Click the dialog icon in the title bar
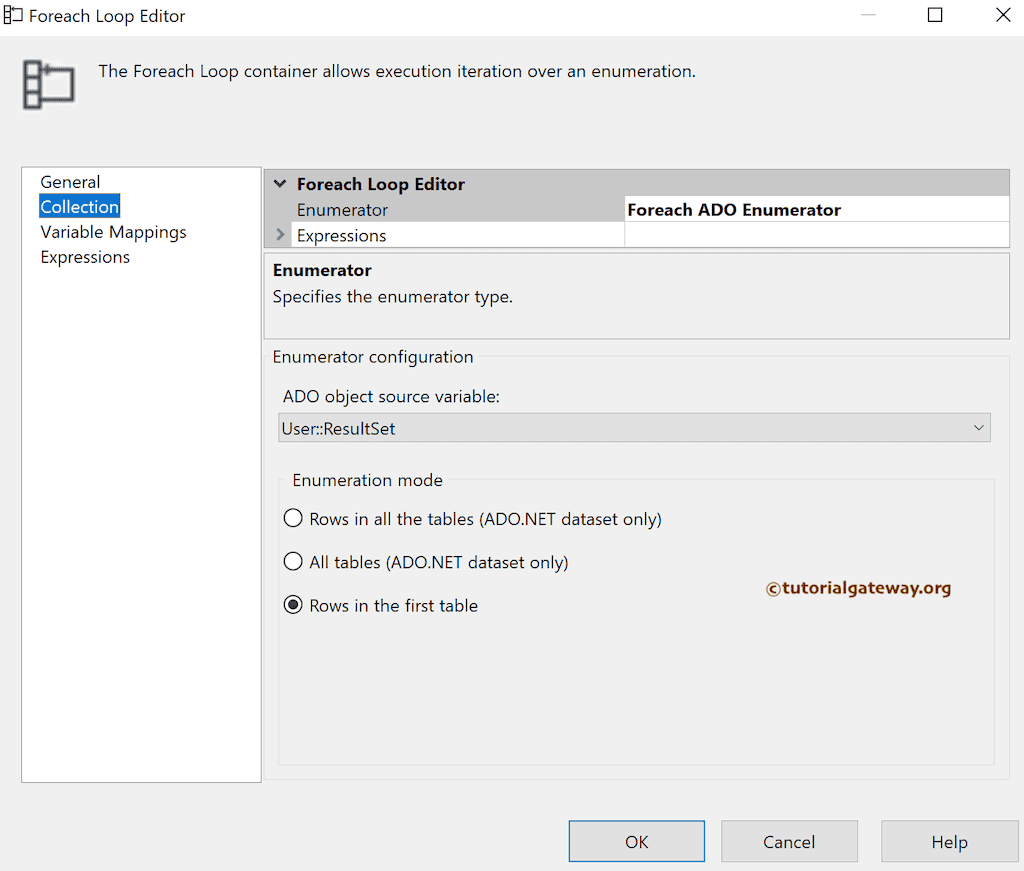Viewport: 1024px width, 871px height. (x=14, y=15)
